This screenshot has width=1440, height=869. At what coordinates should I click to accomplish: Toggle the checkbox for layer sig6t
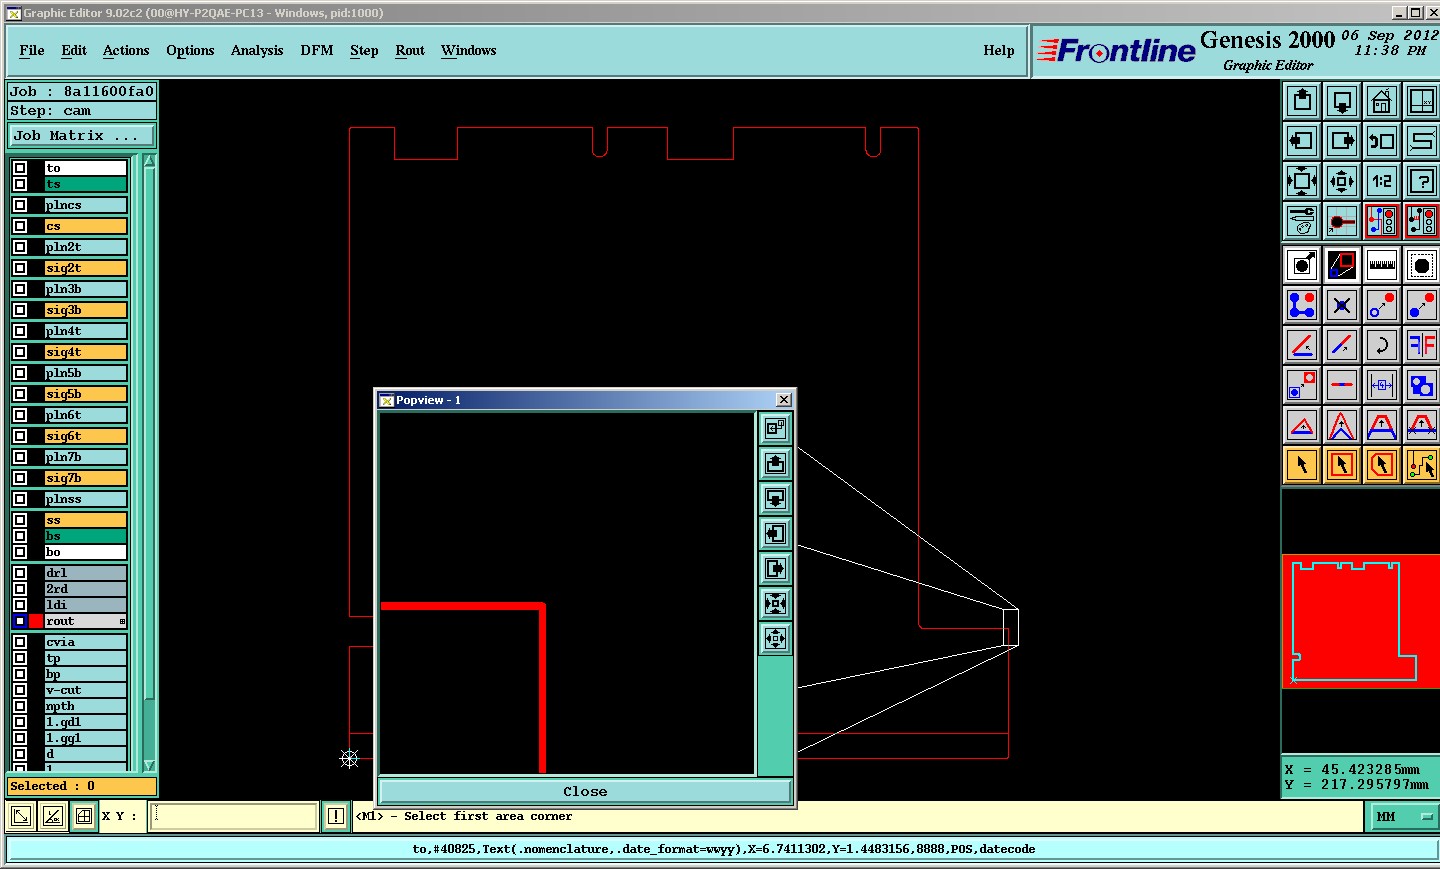pyautogui.click(x=20, y=436)
